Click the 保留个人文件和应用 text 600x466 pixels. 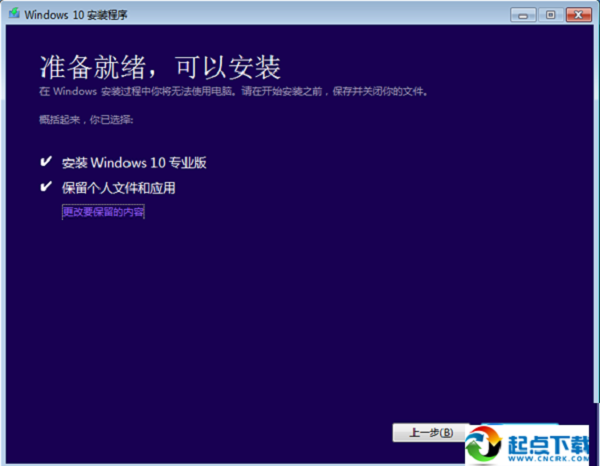(119, 188)
